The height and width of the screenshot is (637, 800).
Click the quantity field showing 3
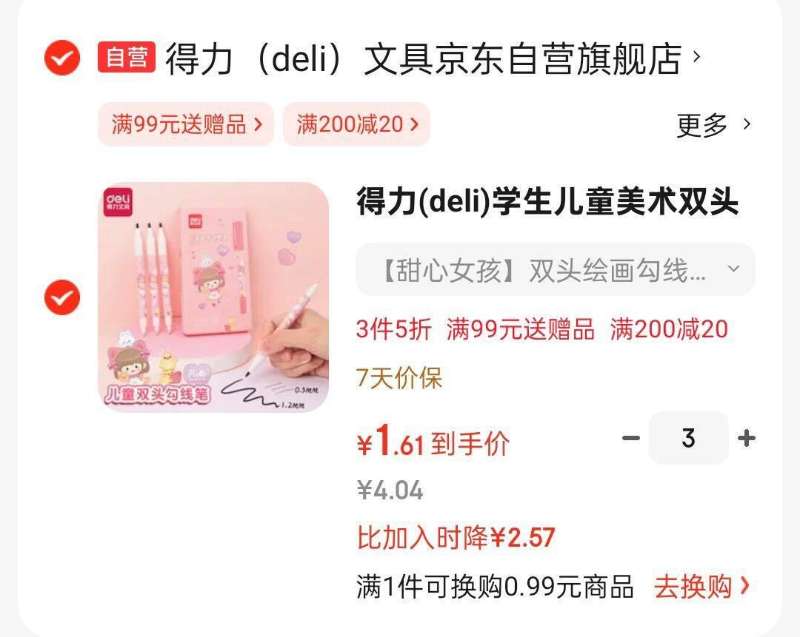tap(688, 438)
